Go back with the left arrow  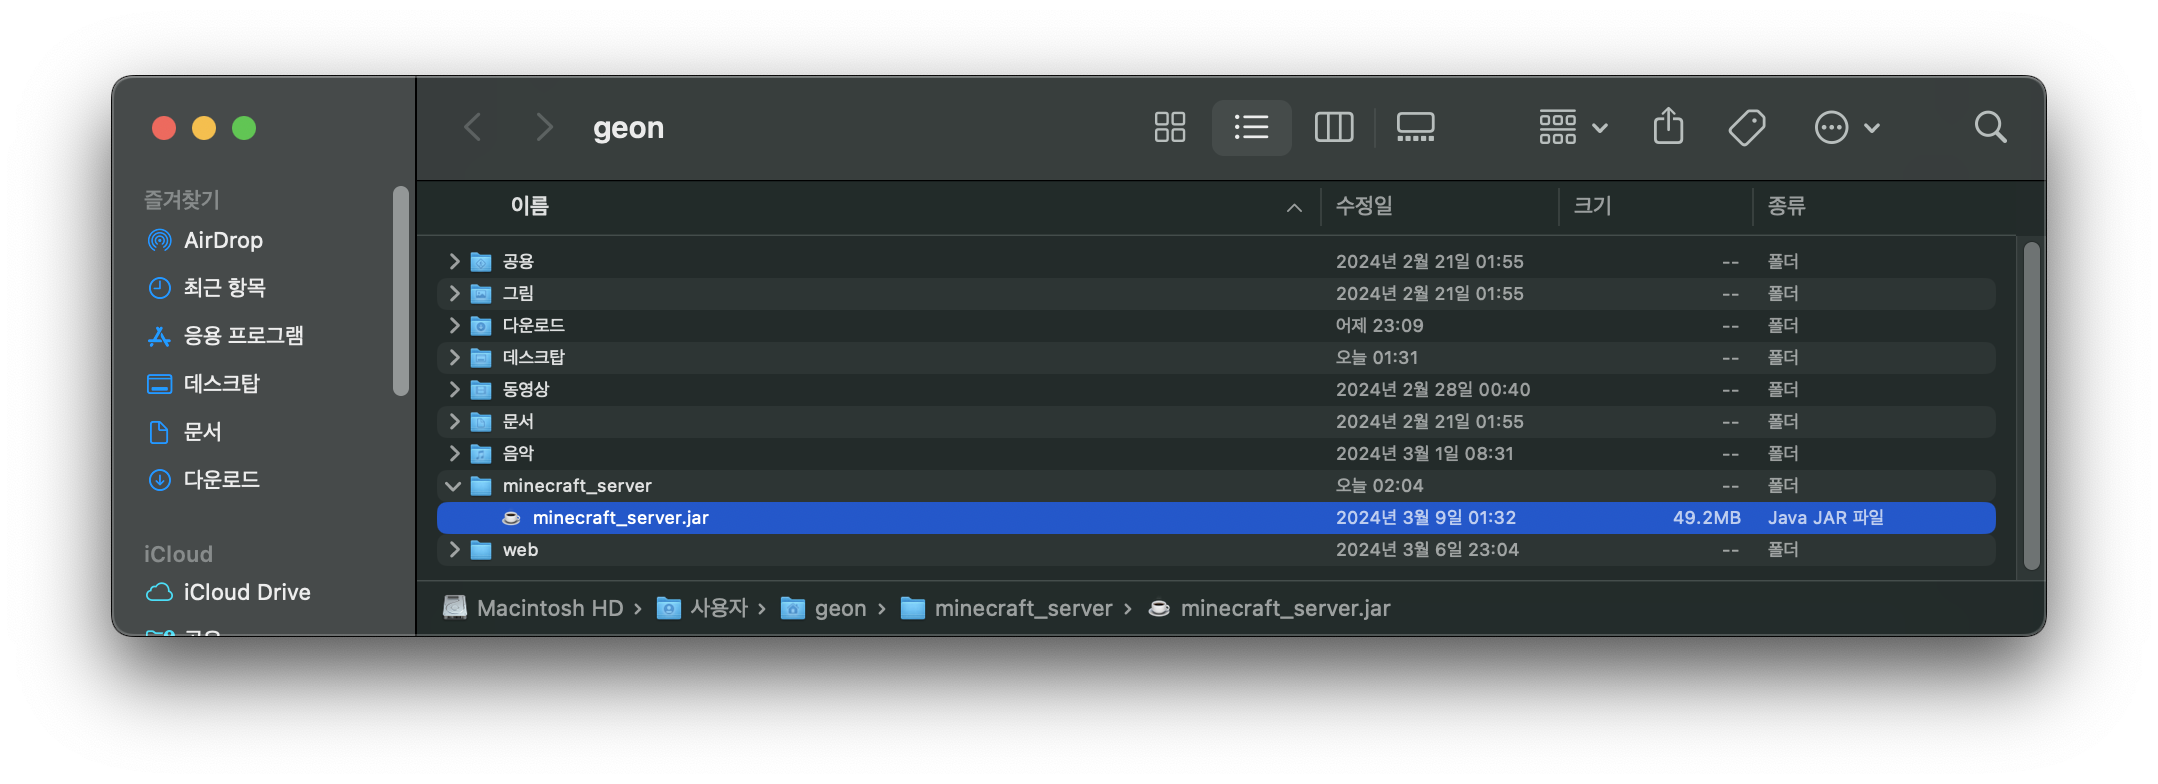point(473,127)
